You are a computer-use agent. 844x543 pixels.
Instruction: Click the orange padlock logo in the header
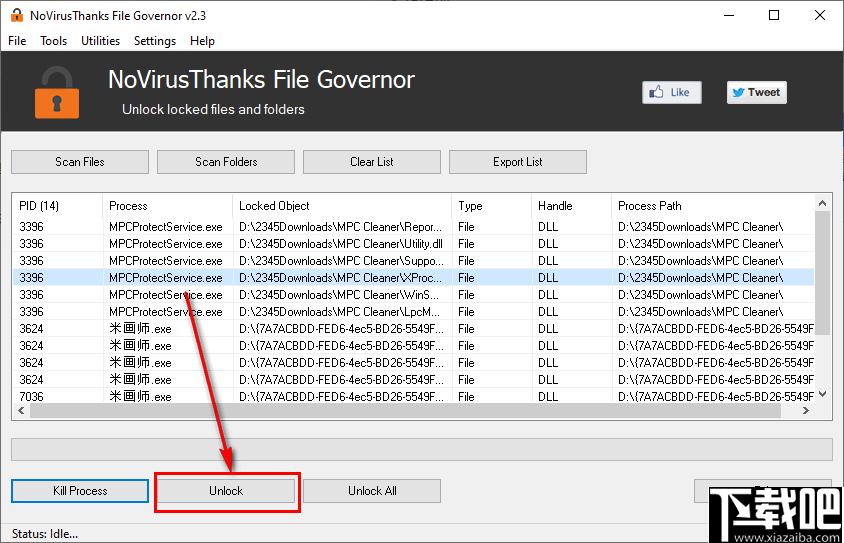[x=57, y=92]
